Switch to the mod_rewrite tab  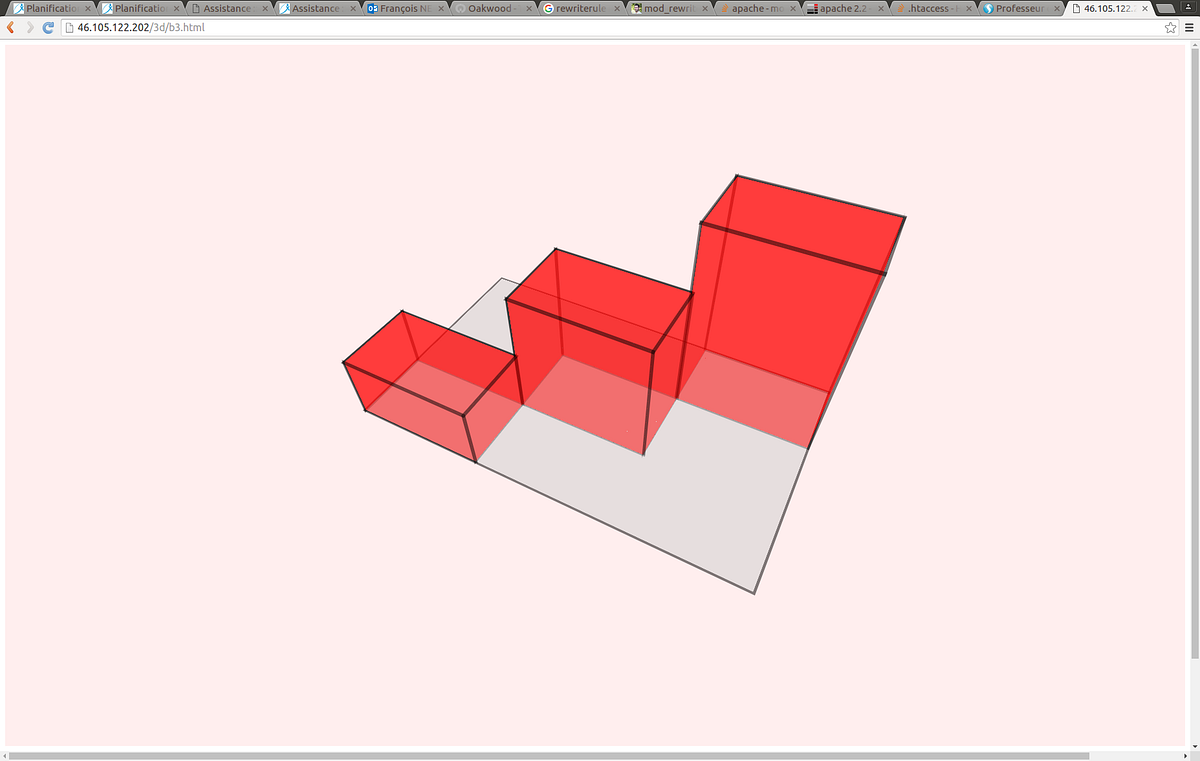[665, 8]
